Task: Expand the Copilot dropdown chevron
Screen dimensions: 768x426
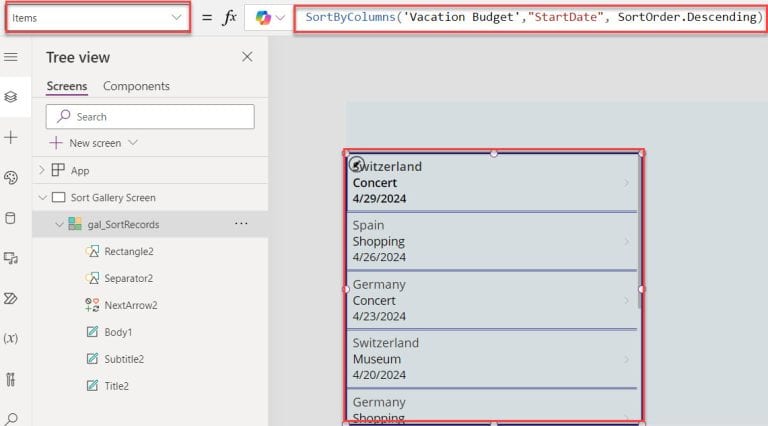Action: coord(281,18)
